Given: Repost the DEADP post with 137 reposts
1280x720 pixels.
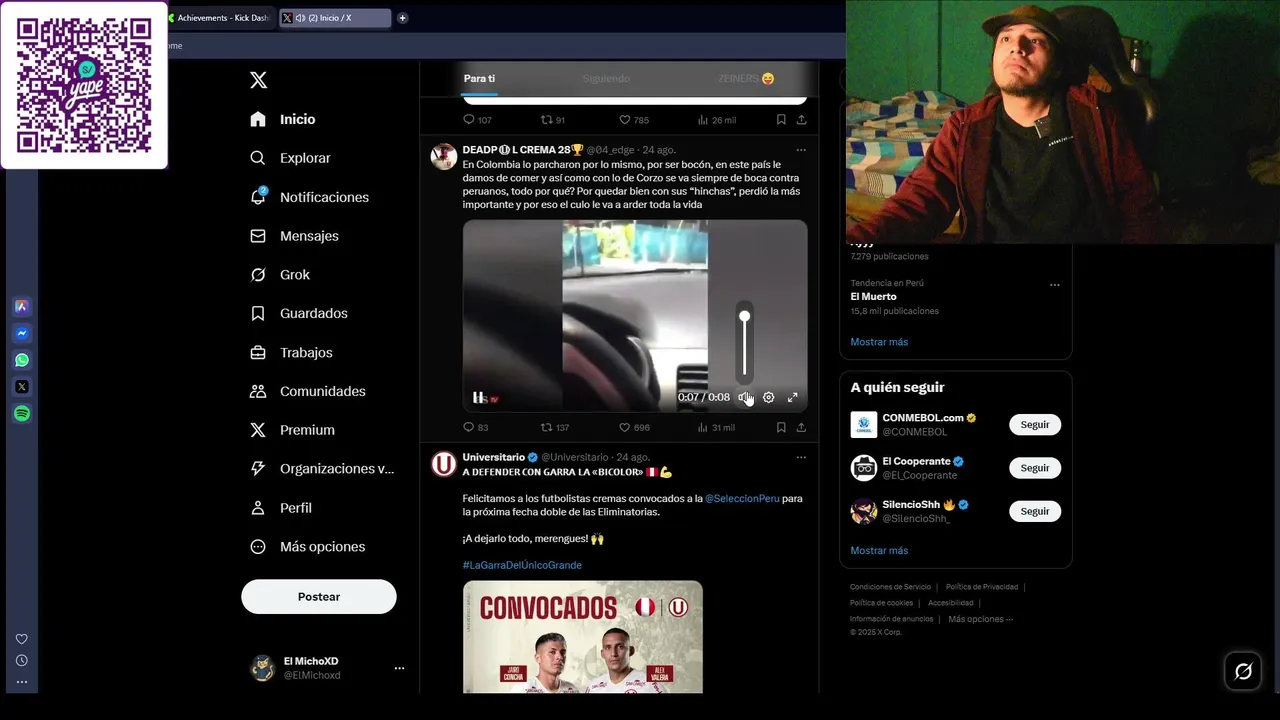Looking at the screenshot, I should 554,427.
